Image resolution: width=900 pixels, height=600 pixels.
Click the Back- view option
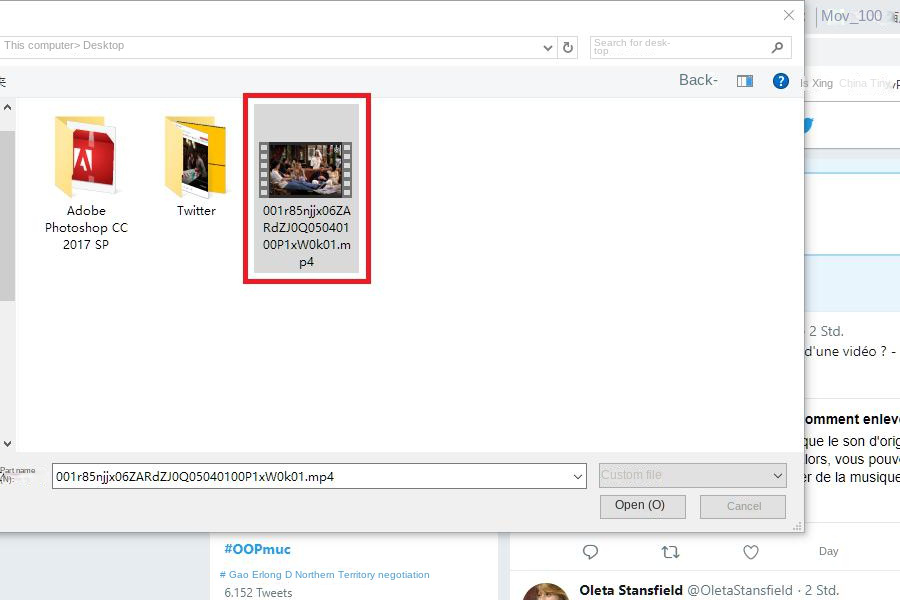(x=698, y=80)
